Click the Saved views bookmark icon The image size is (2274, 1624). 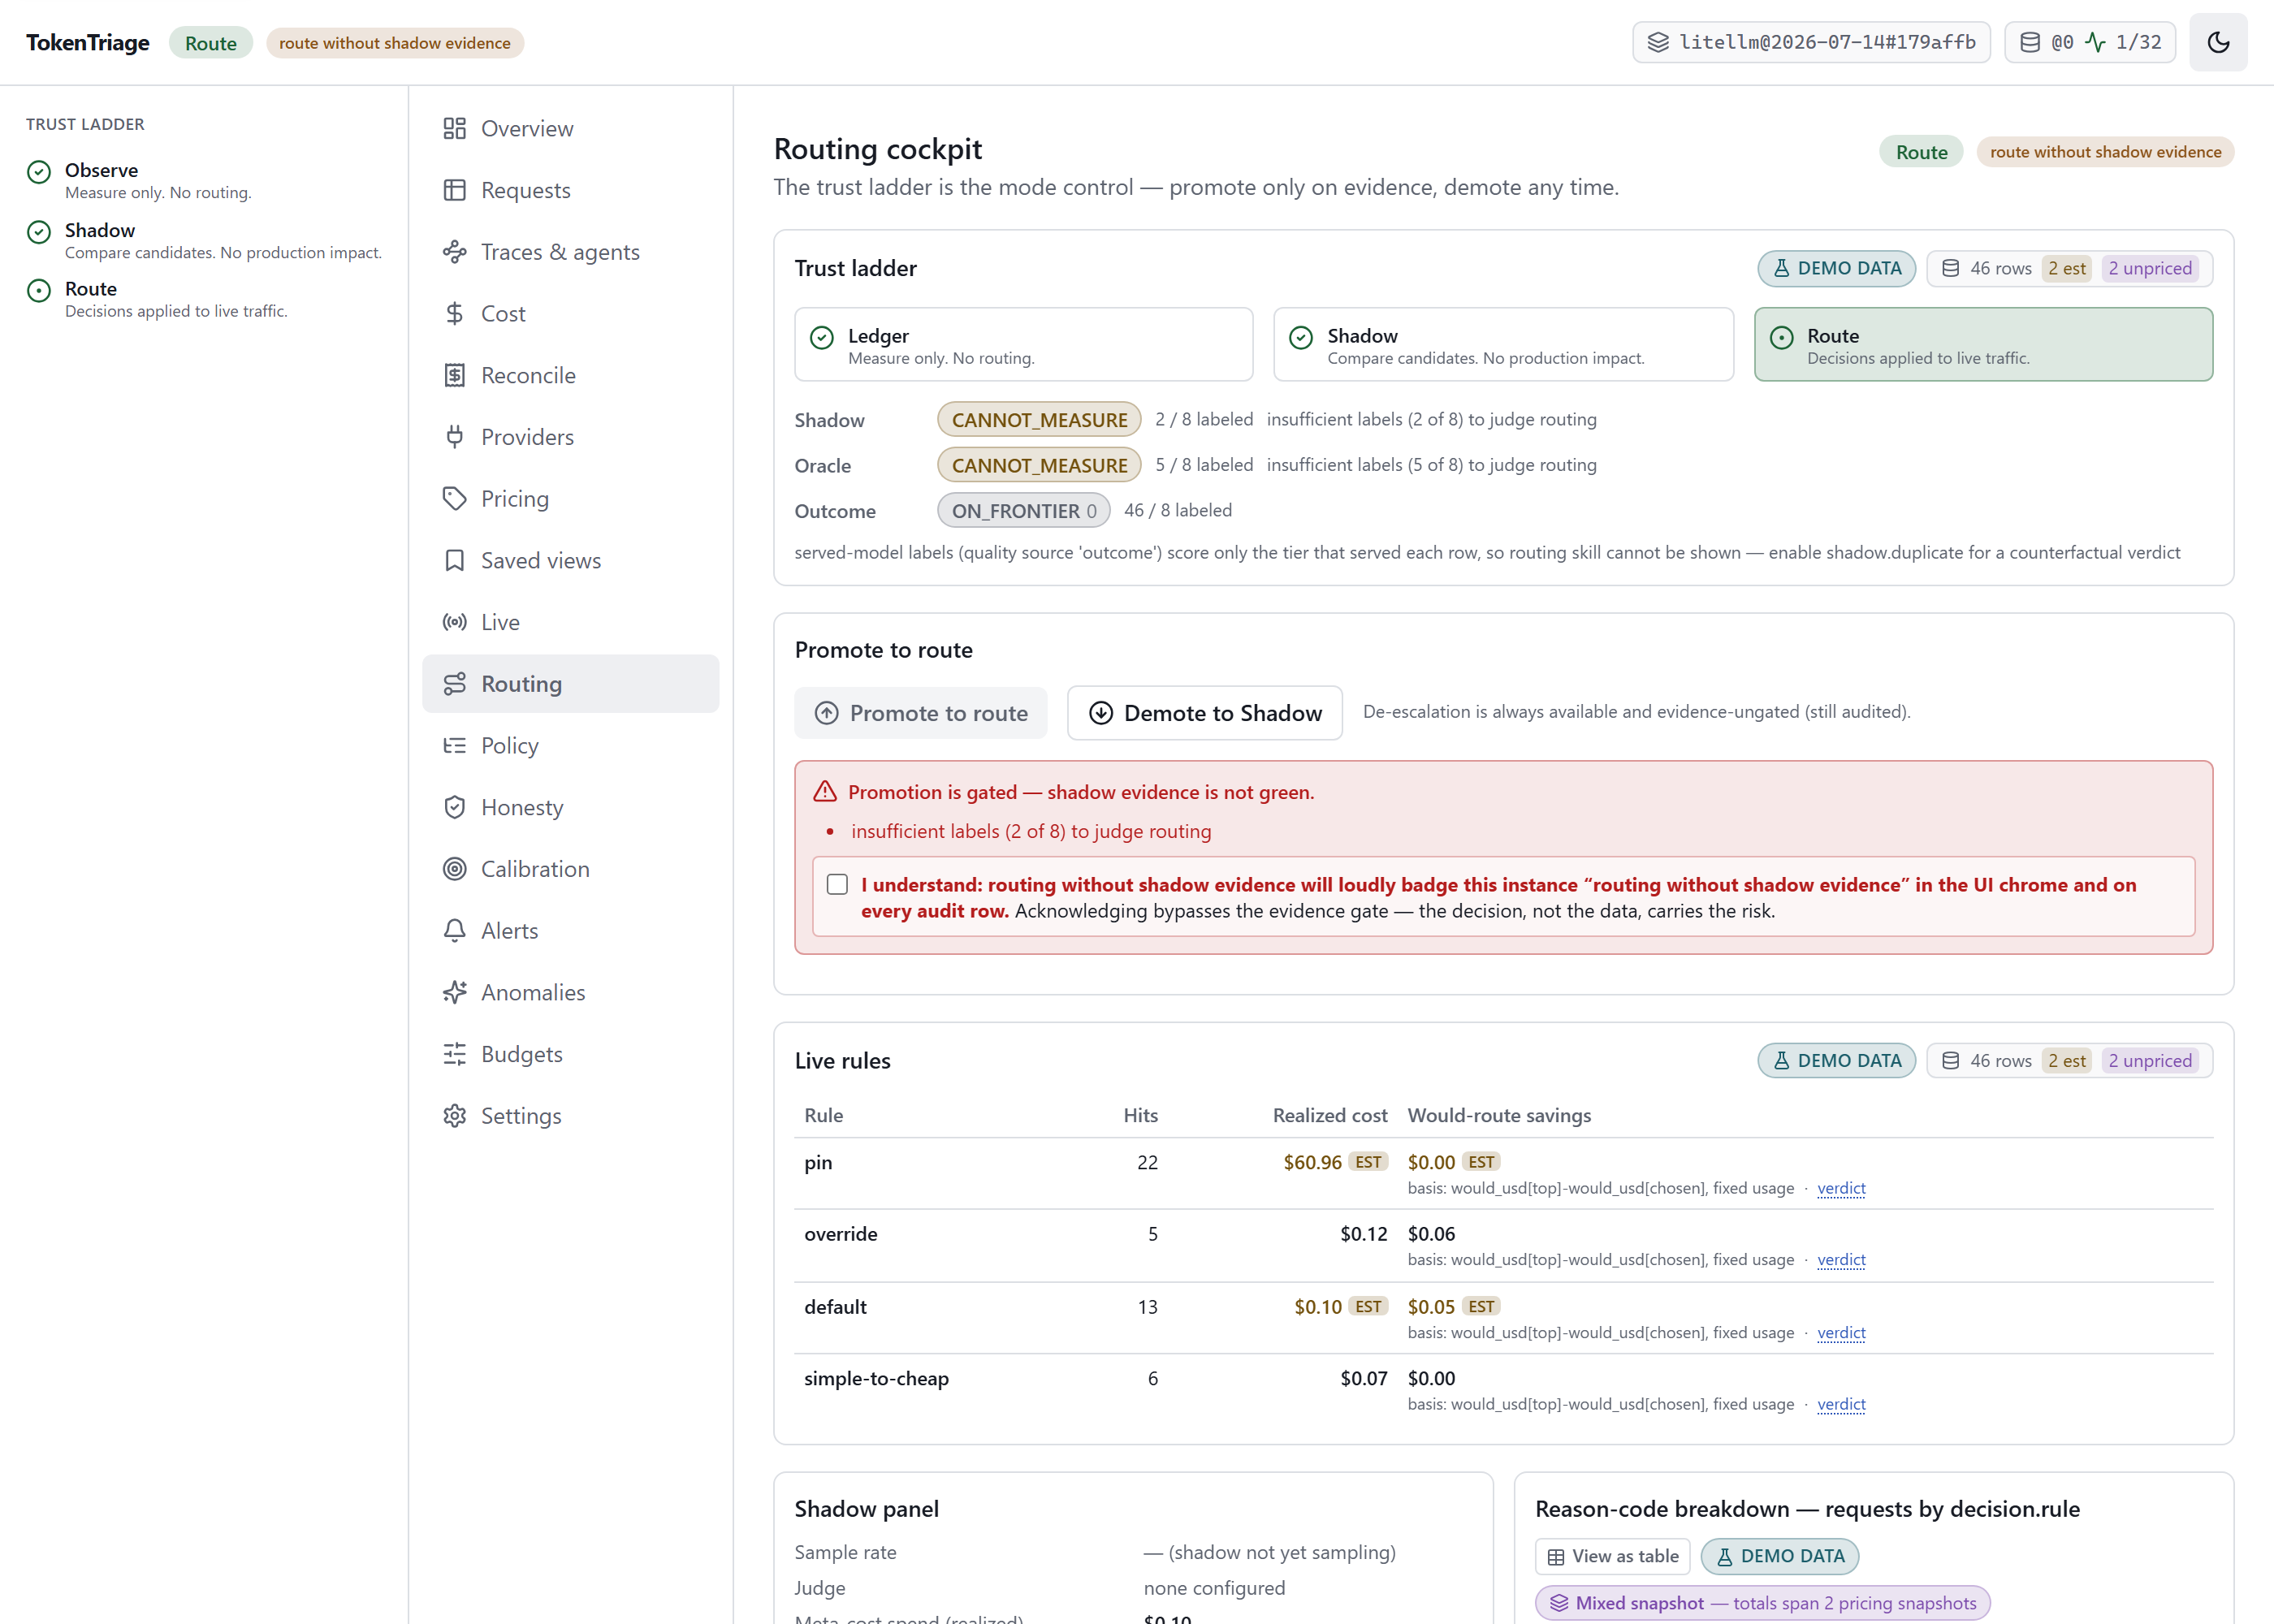pos(454,560)
